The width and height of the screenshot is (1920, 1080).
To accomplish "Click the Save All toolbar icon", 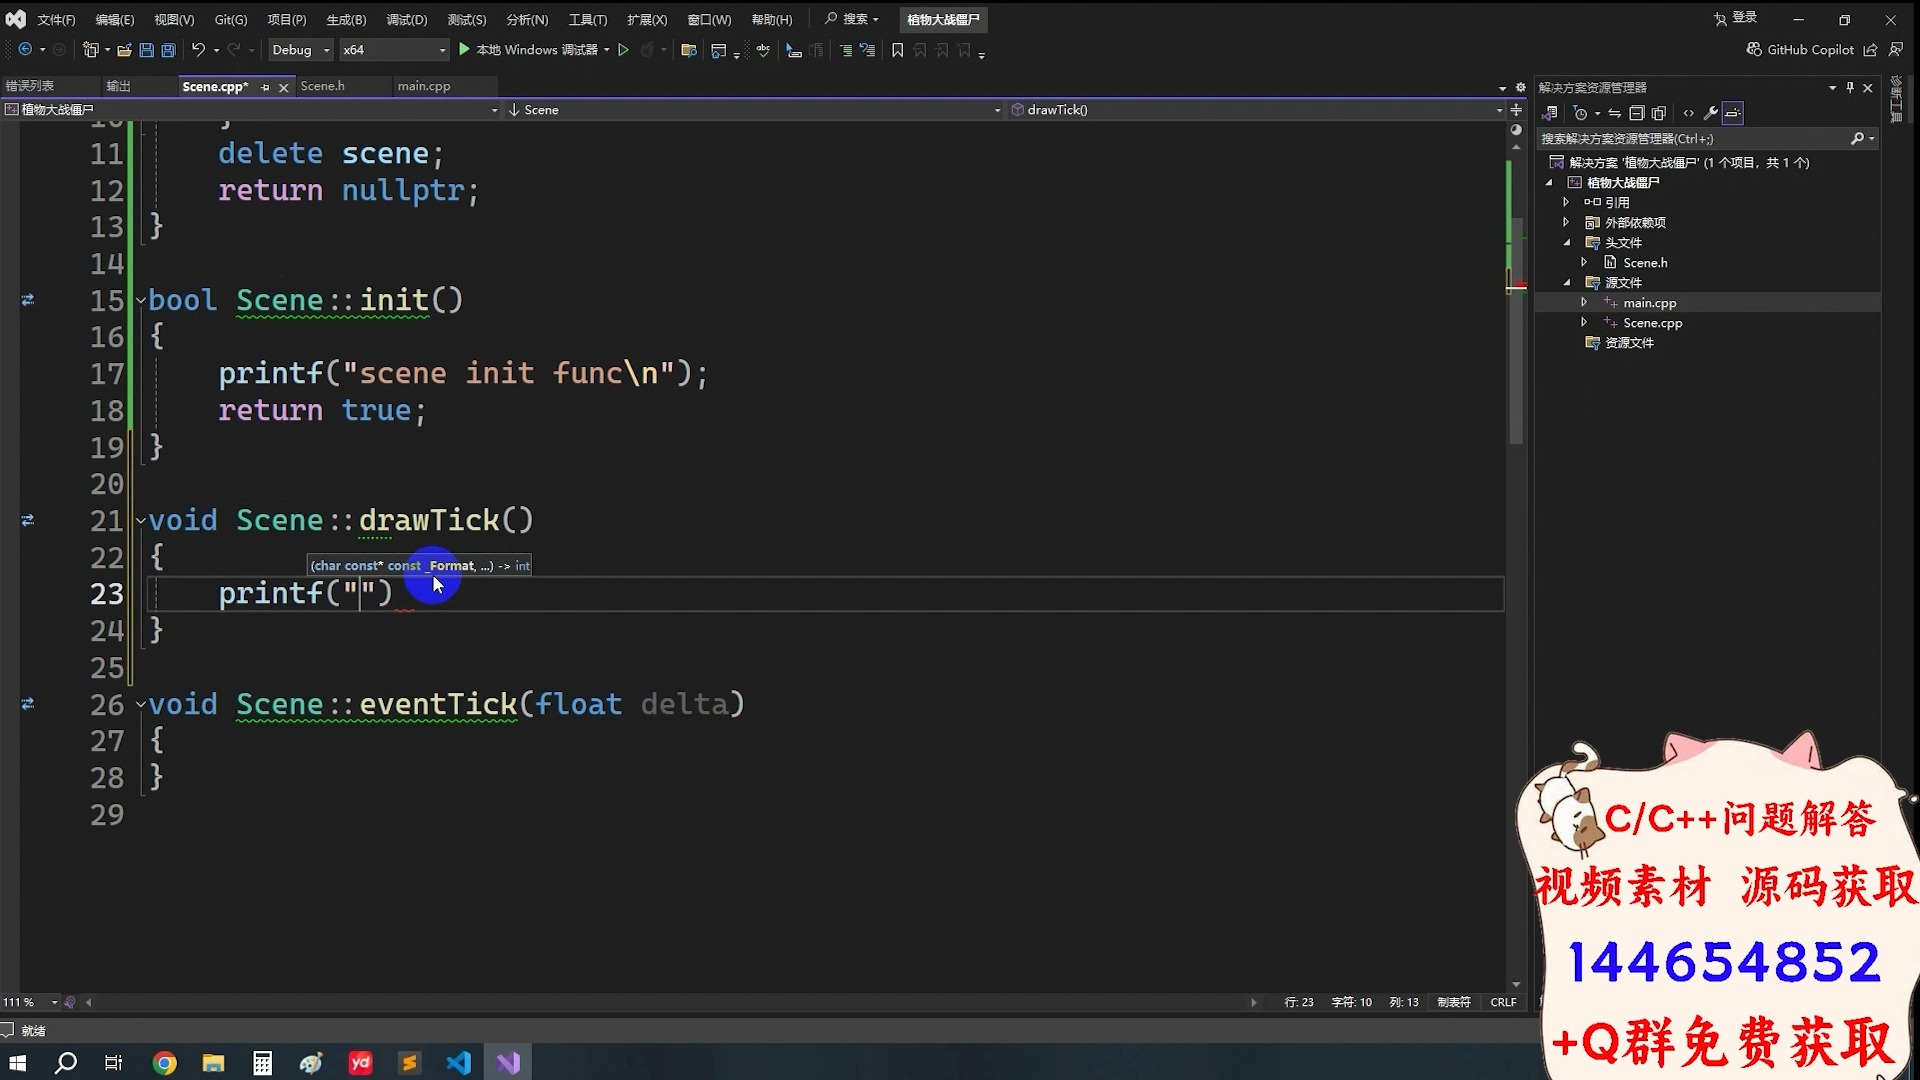I will click(x=168, y=50).
